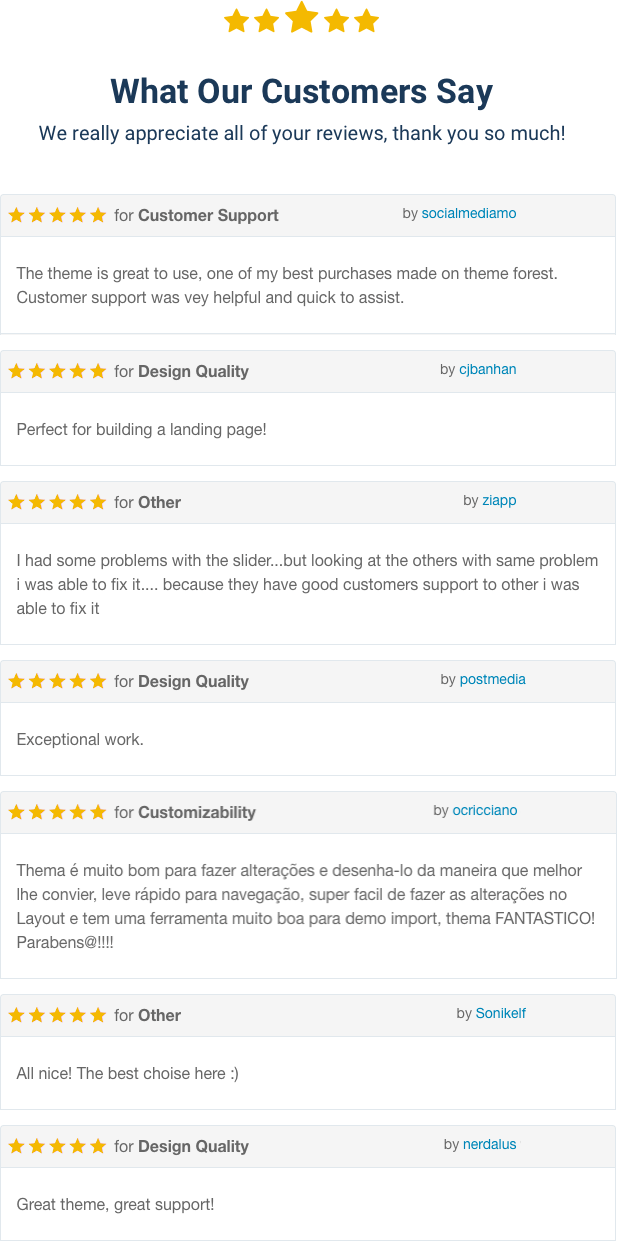Viewport: 617px width, 1241px height.
Task: Click the large center star in header
Action: tap(301, 18)
